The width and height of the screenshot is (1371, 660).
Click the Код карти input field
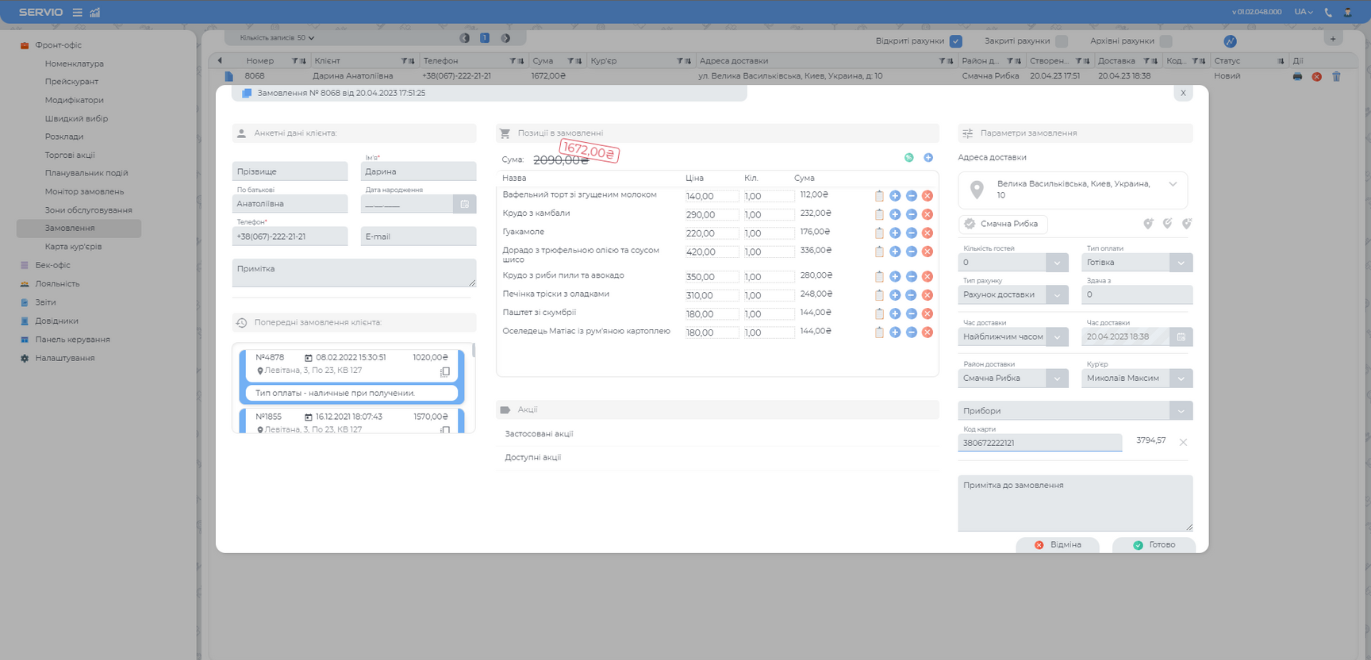(1040, 442)
